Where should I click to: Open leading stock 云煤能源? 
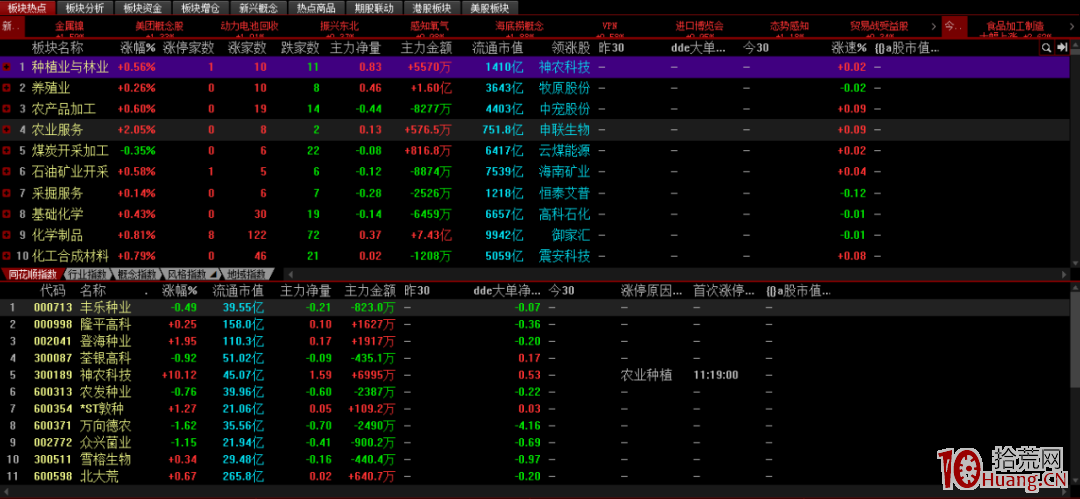click(x=565, y=150)
